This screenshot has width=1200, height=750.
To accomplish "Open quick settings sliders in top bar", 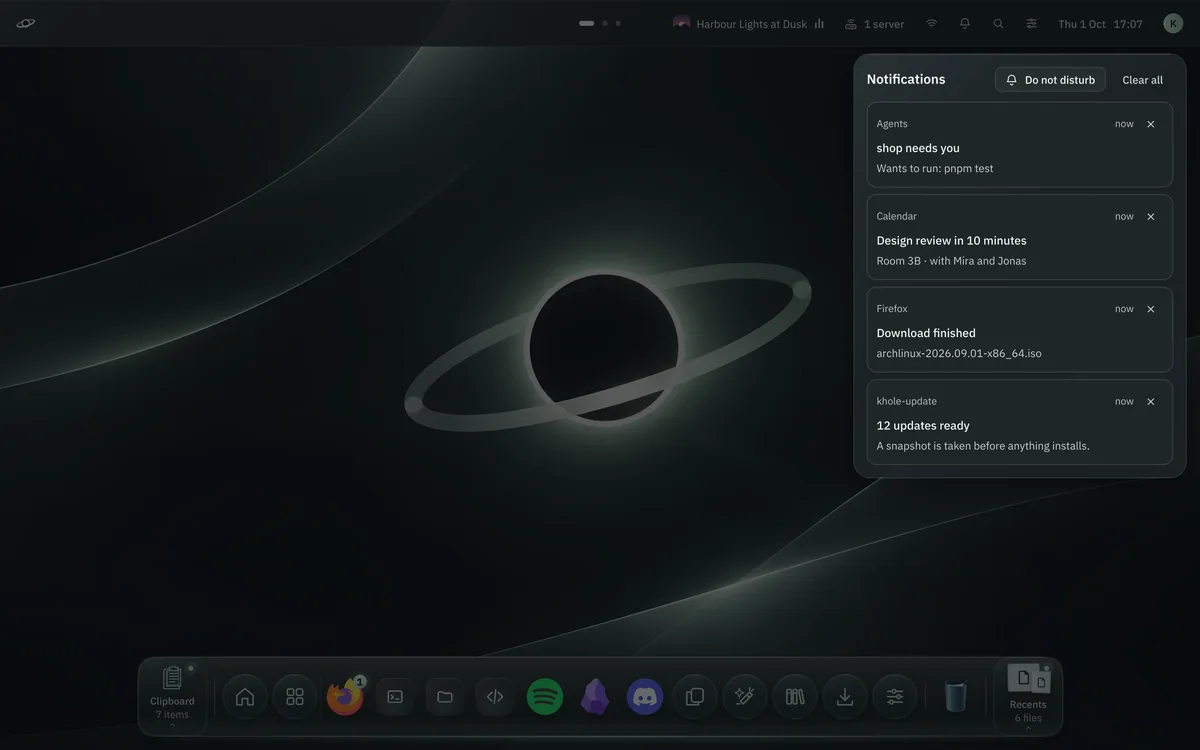I will pos(1031,24).
